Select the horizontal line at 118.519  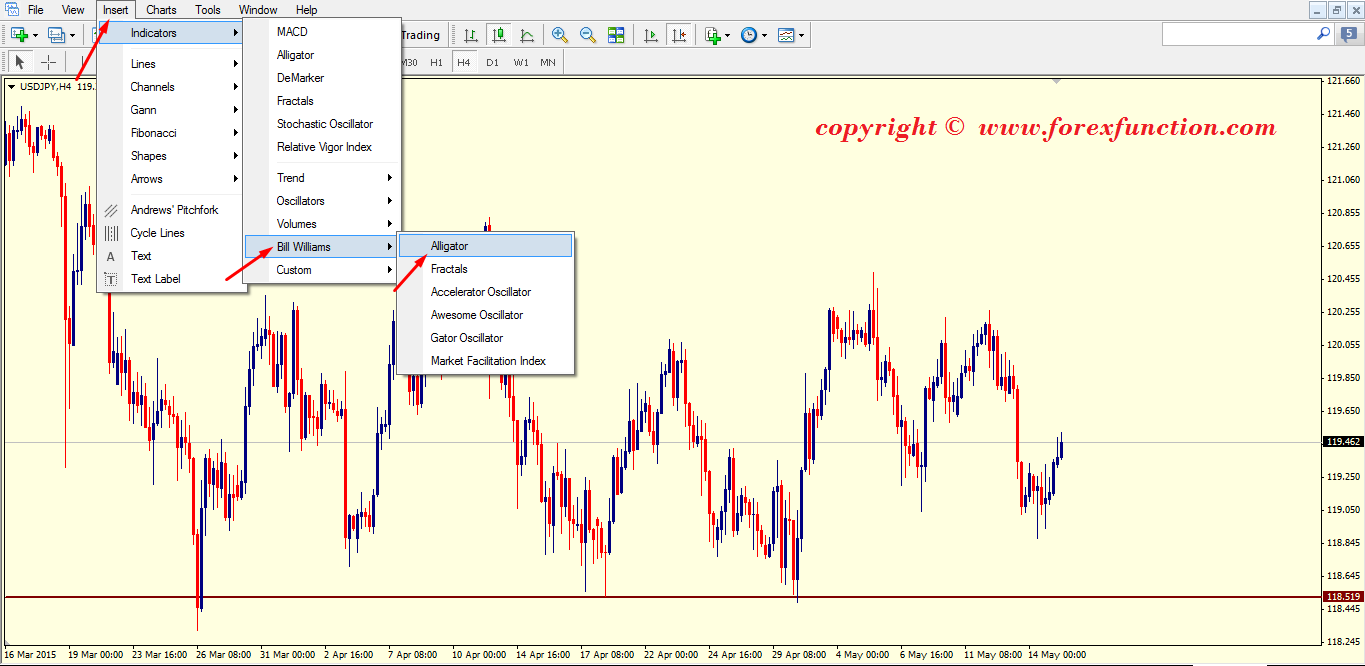[x=662, y=597]
